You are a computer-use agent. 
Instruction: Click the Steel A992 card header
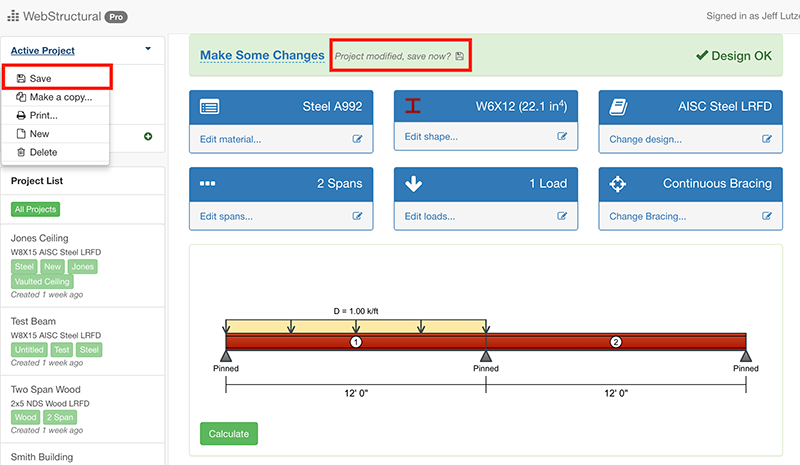[281, 107]
